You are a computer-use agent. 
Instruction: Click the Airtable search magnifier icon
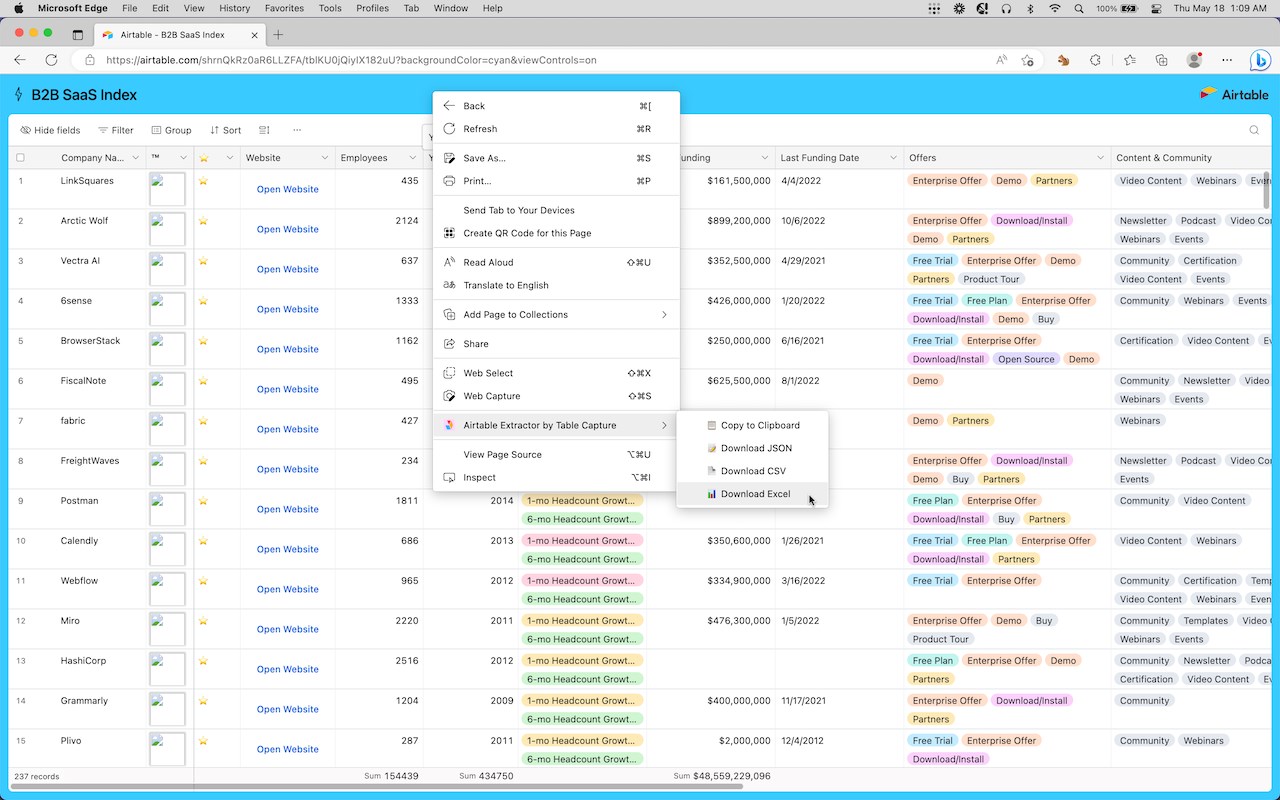1254,130
